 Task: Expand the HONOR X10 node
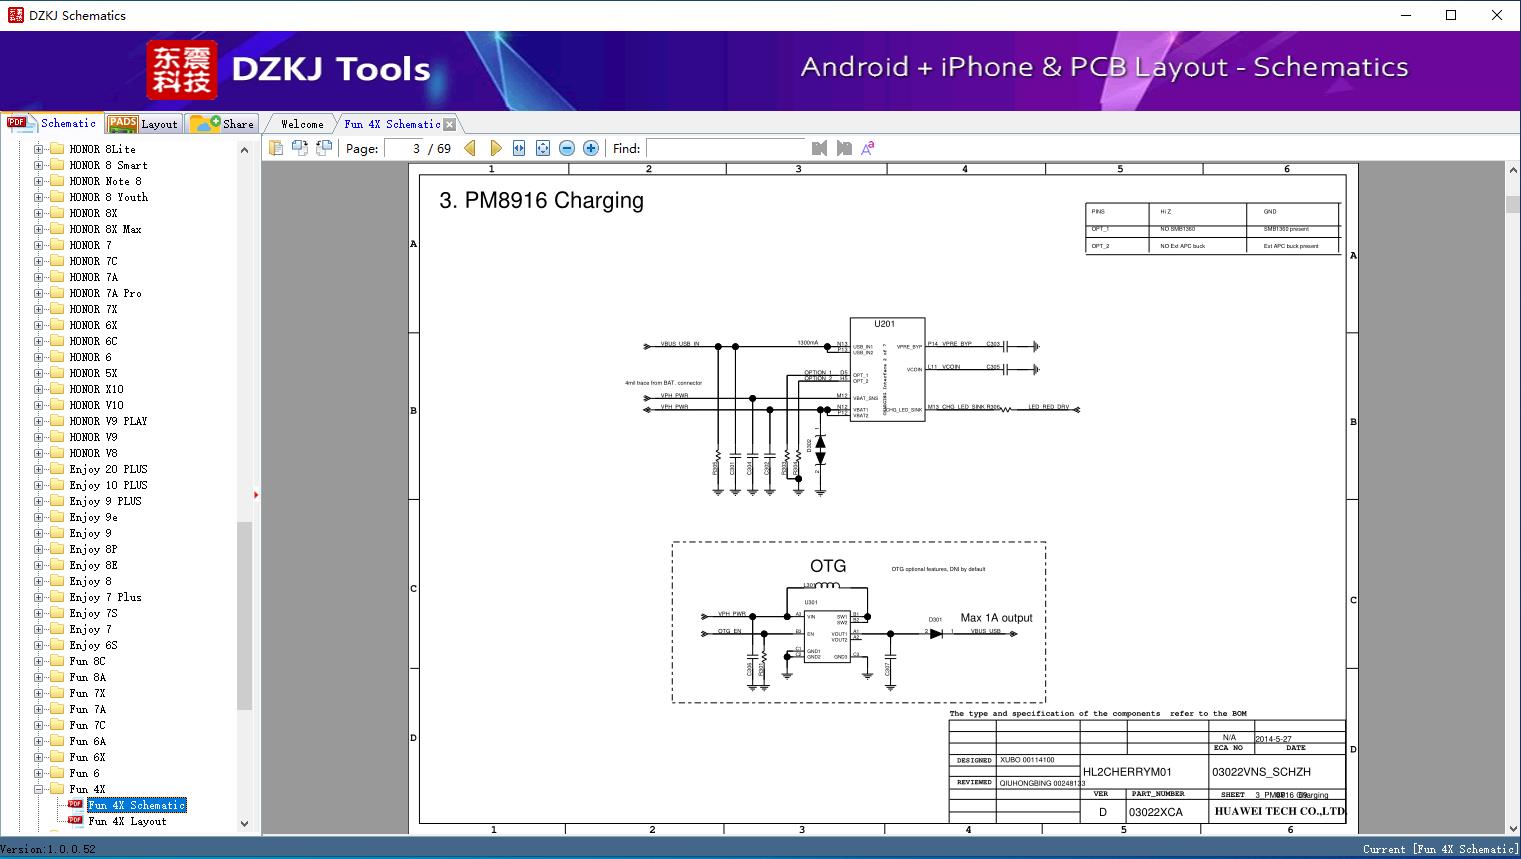tap(38, 389)
